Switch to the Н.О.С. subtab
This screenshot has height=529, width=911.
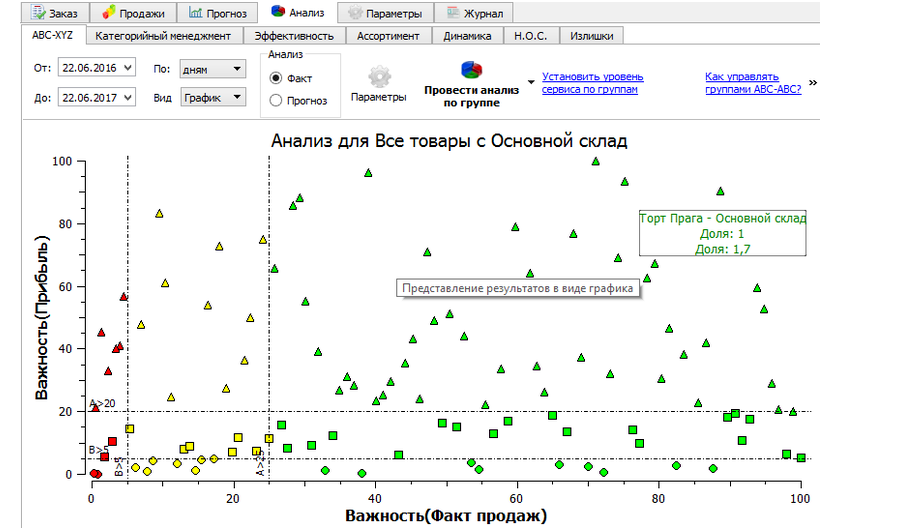point(530,36)
